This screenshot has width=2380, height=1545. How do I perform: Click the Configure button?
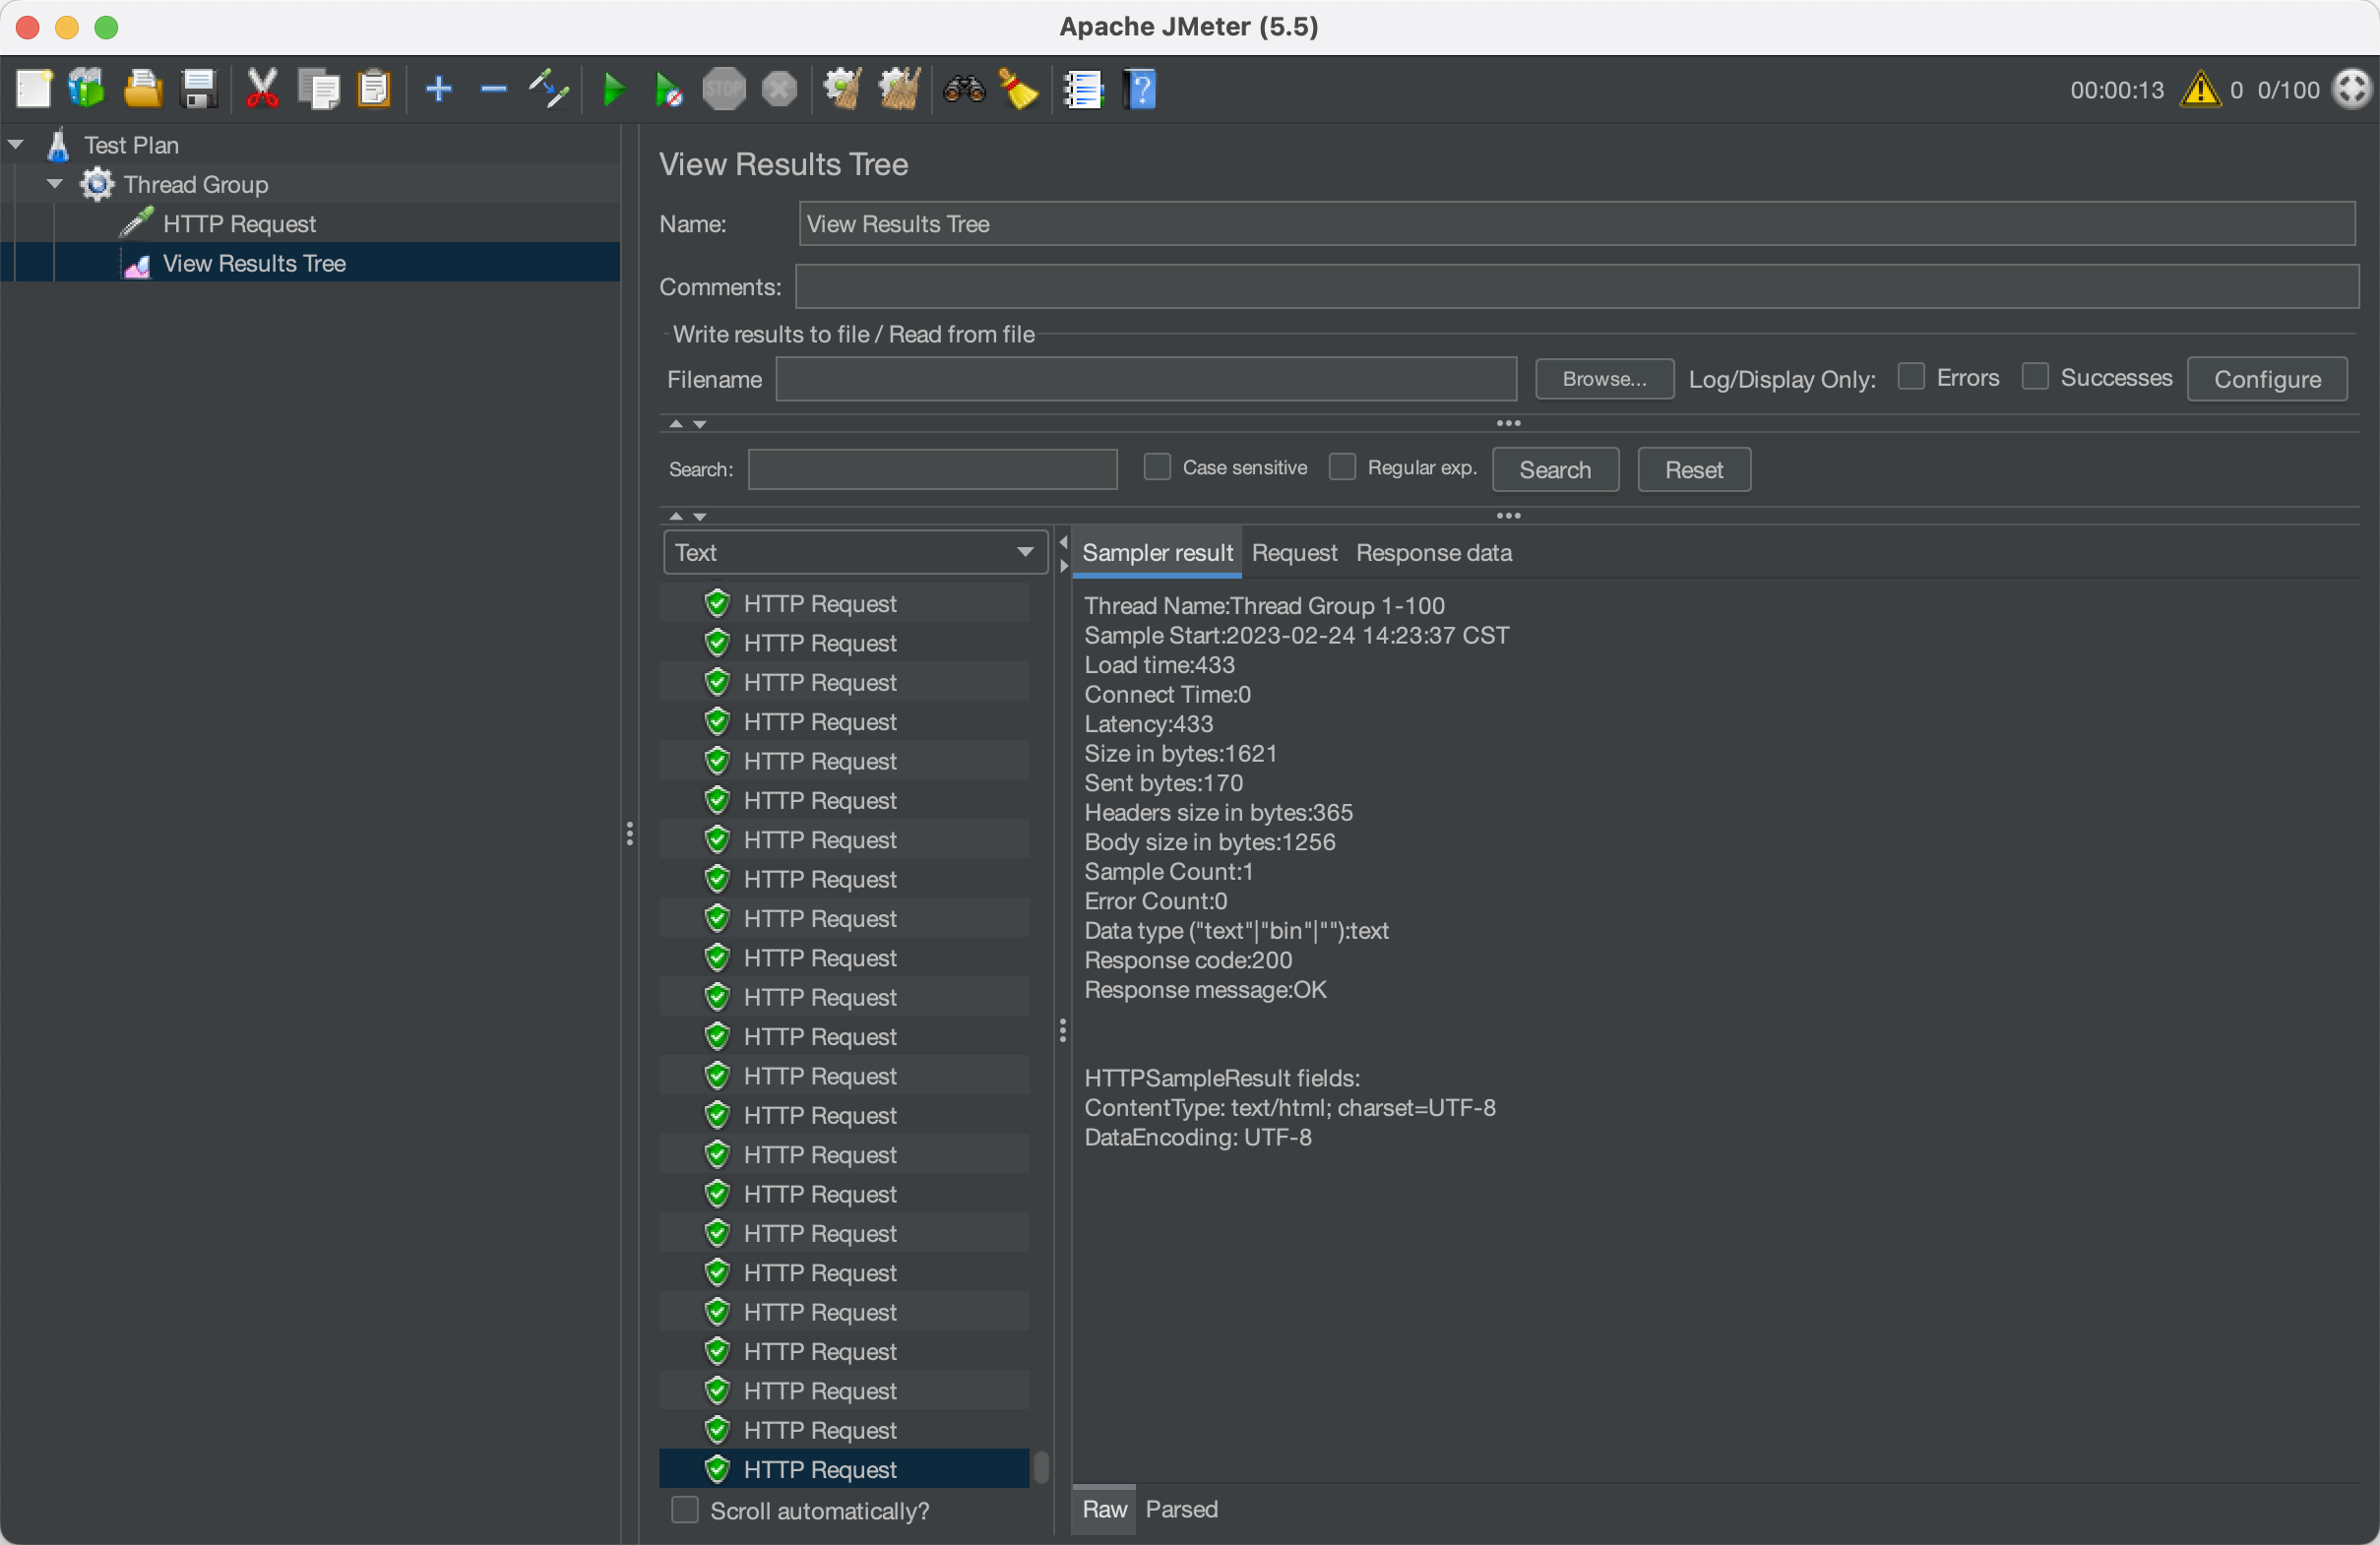(2266, 379)
